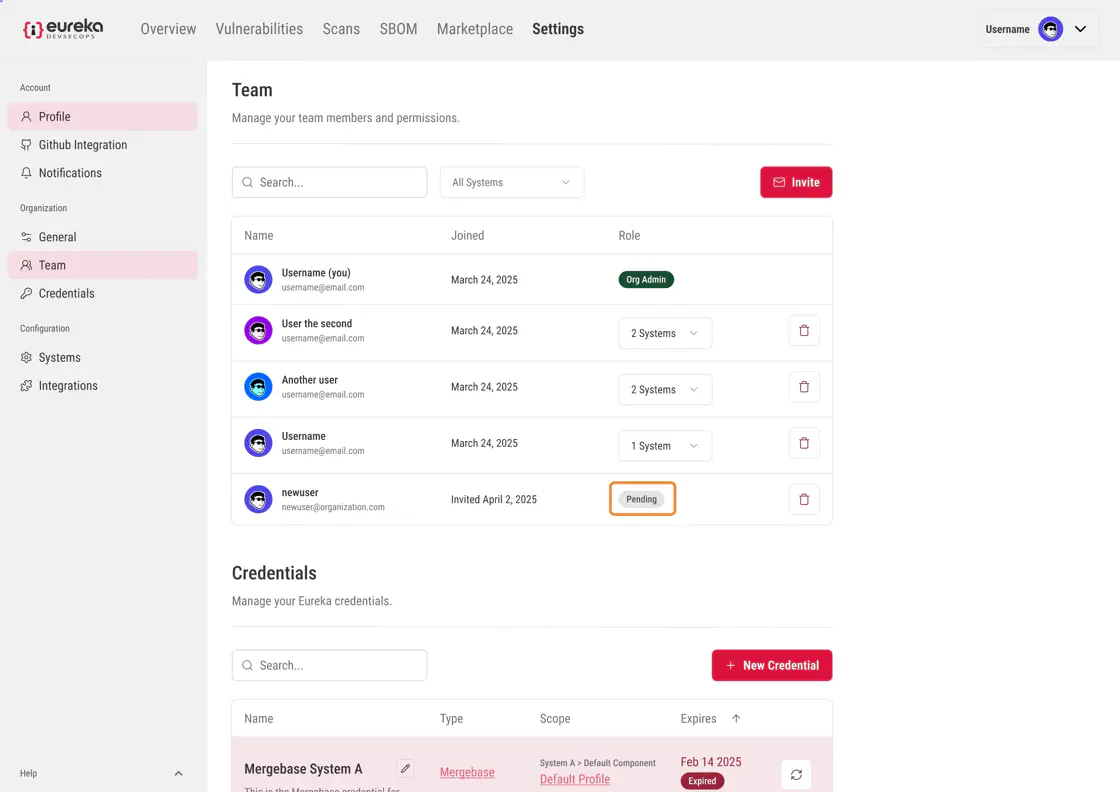1120x792 pixels.
Task: Open the Default Profile link
Action: [575, 779]
